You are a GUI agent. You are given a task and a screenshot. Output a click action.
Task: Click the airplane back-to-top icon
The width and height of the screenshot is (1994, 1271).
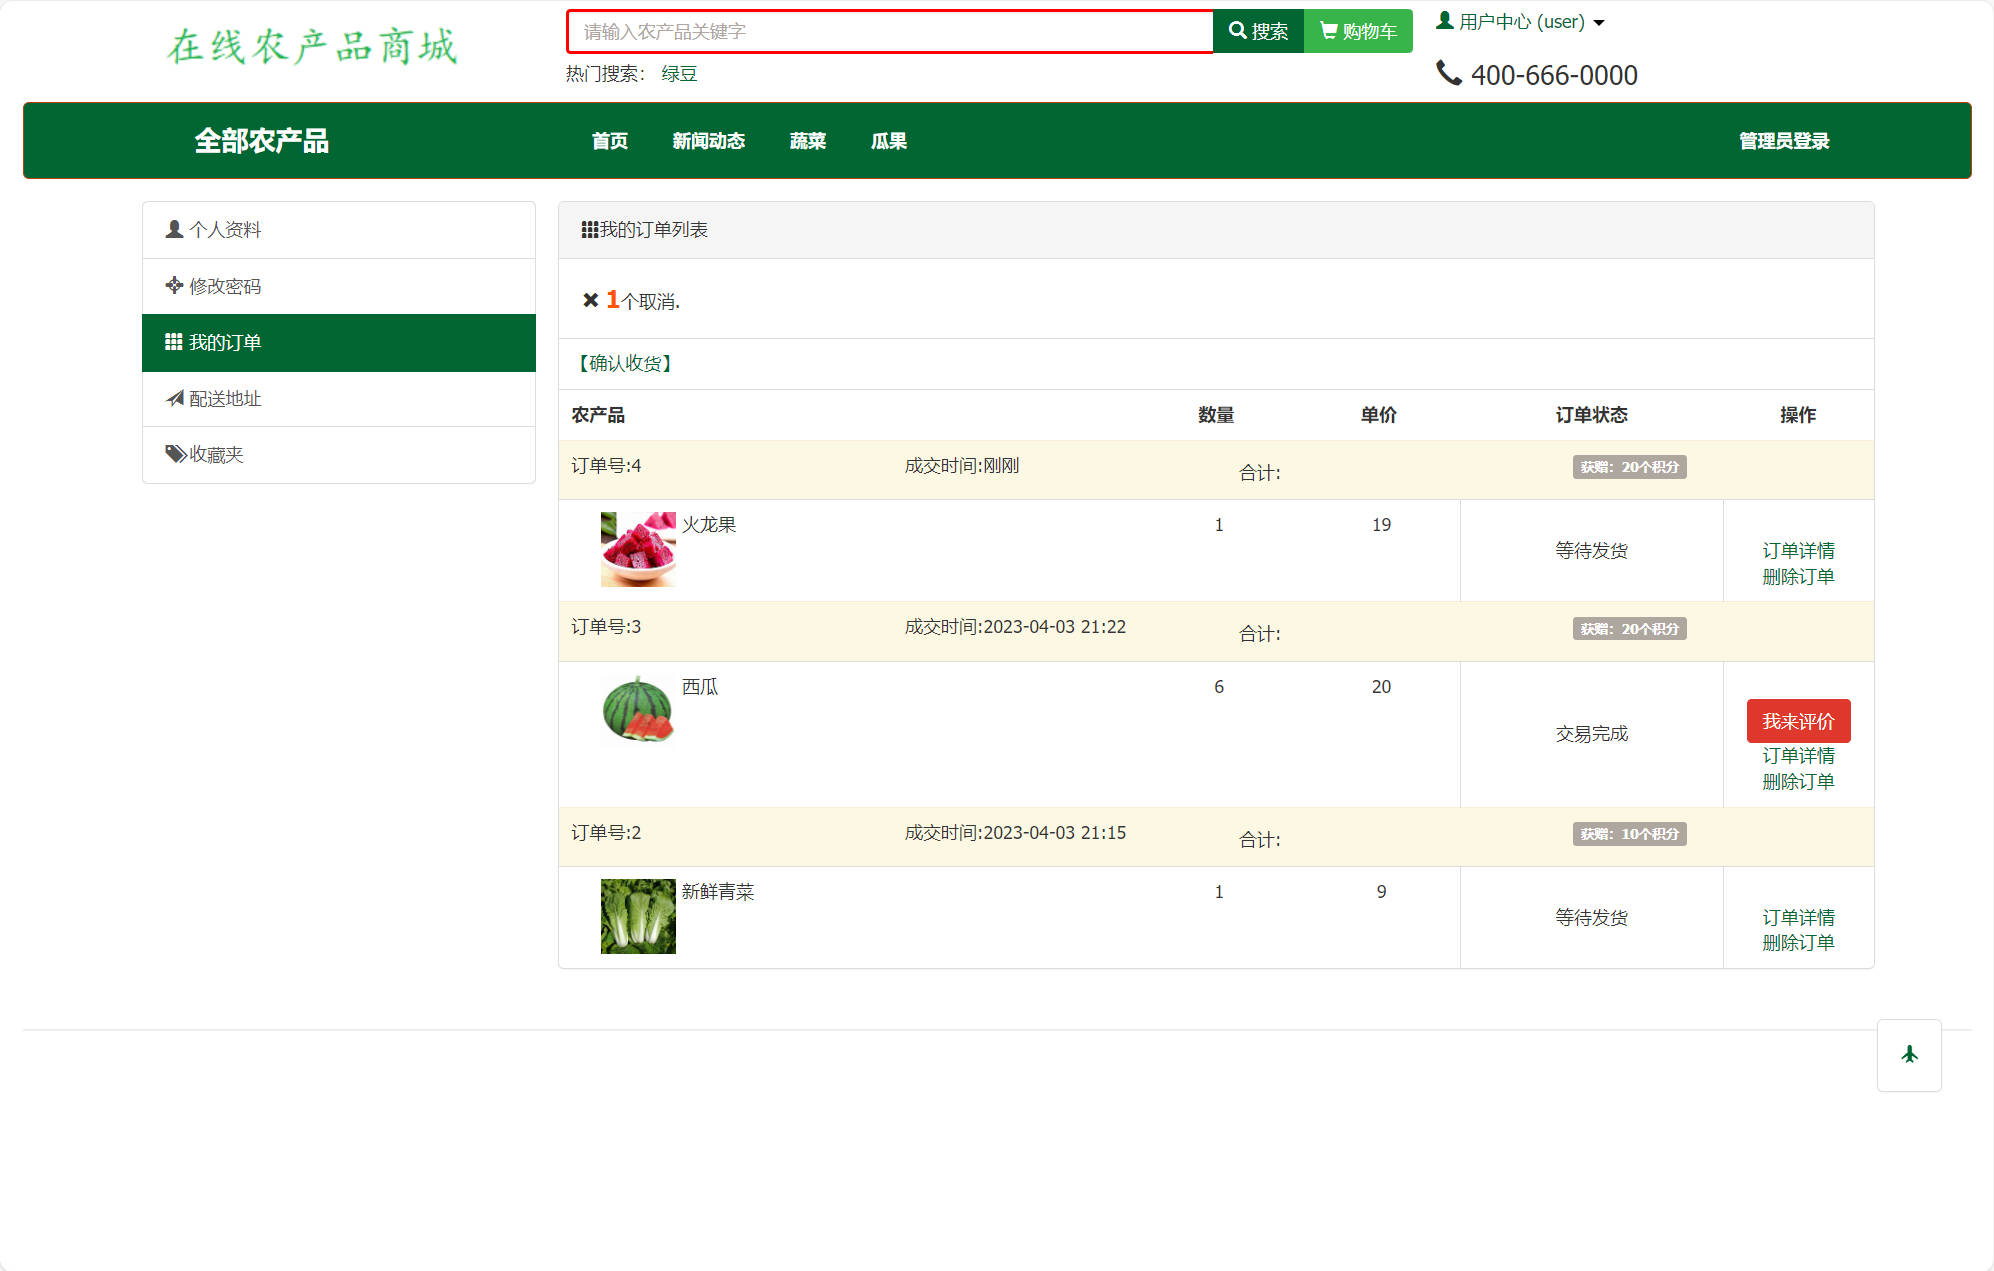pos(1909,1053)
